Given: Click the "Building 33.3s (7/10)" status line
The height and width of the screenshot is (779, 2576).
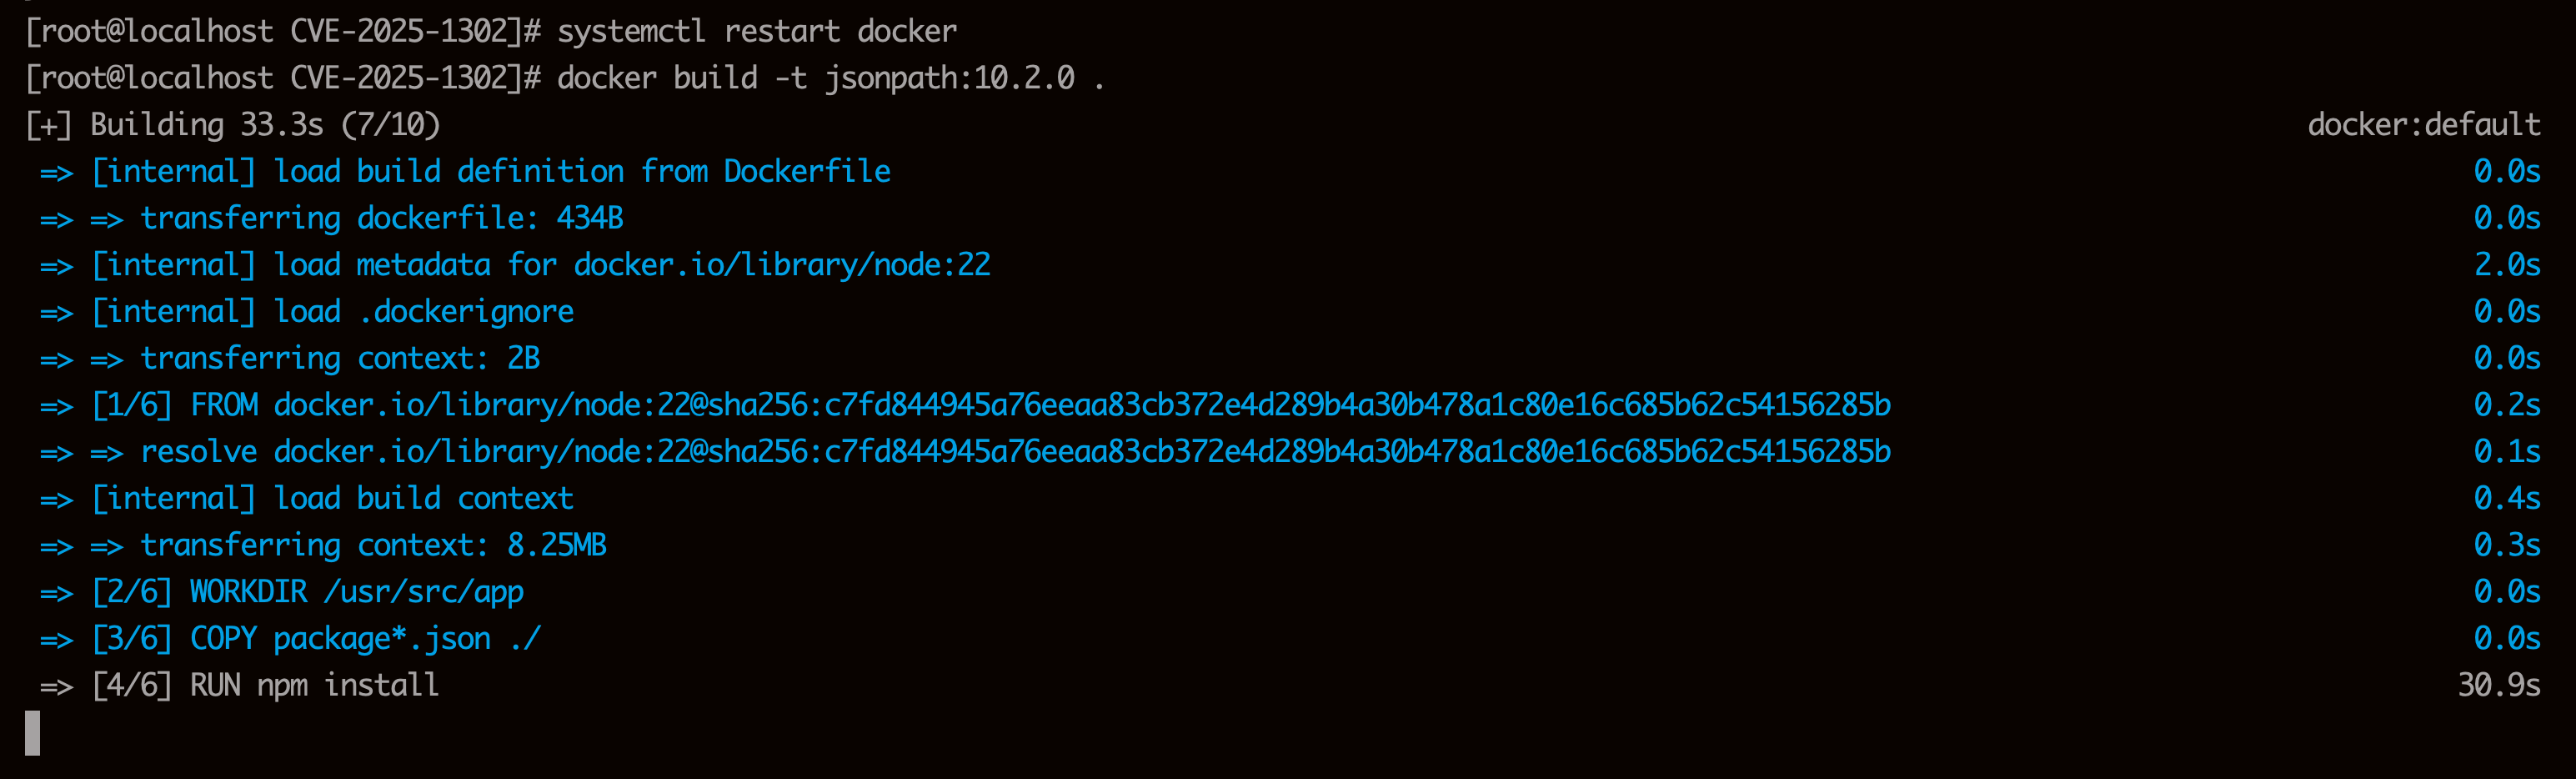Looking at the screenshot, I should 265,125.
